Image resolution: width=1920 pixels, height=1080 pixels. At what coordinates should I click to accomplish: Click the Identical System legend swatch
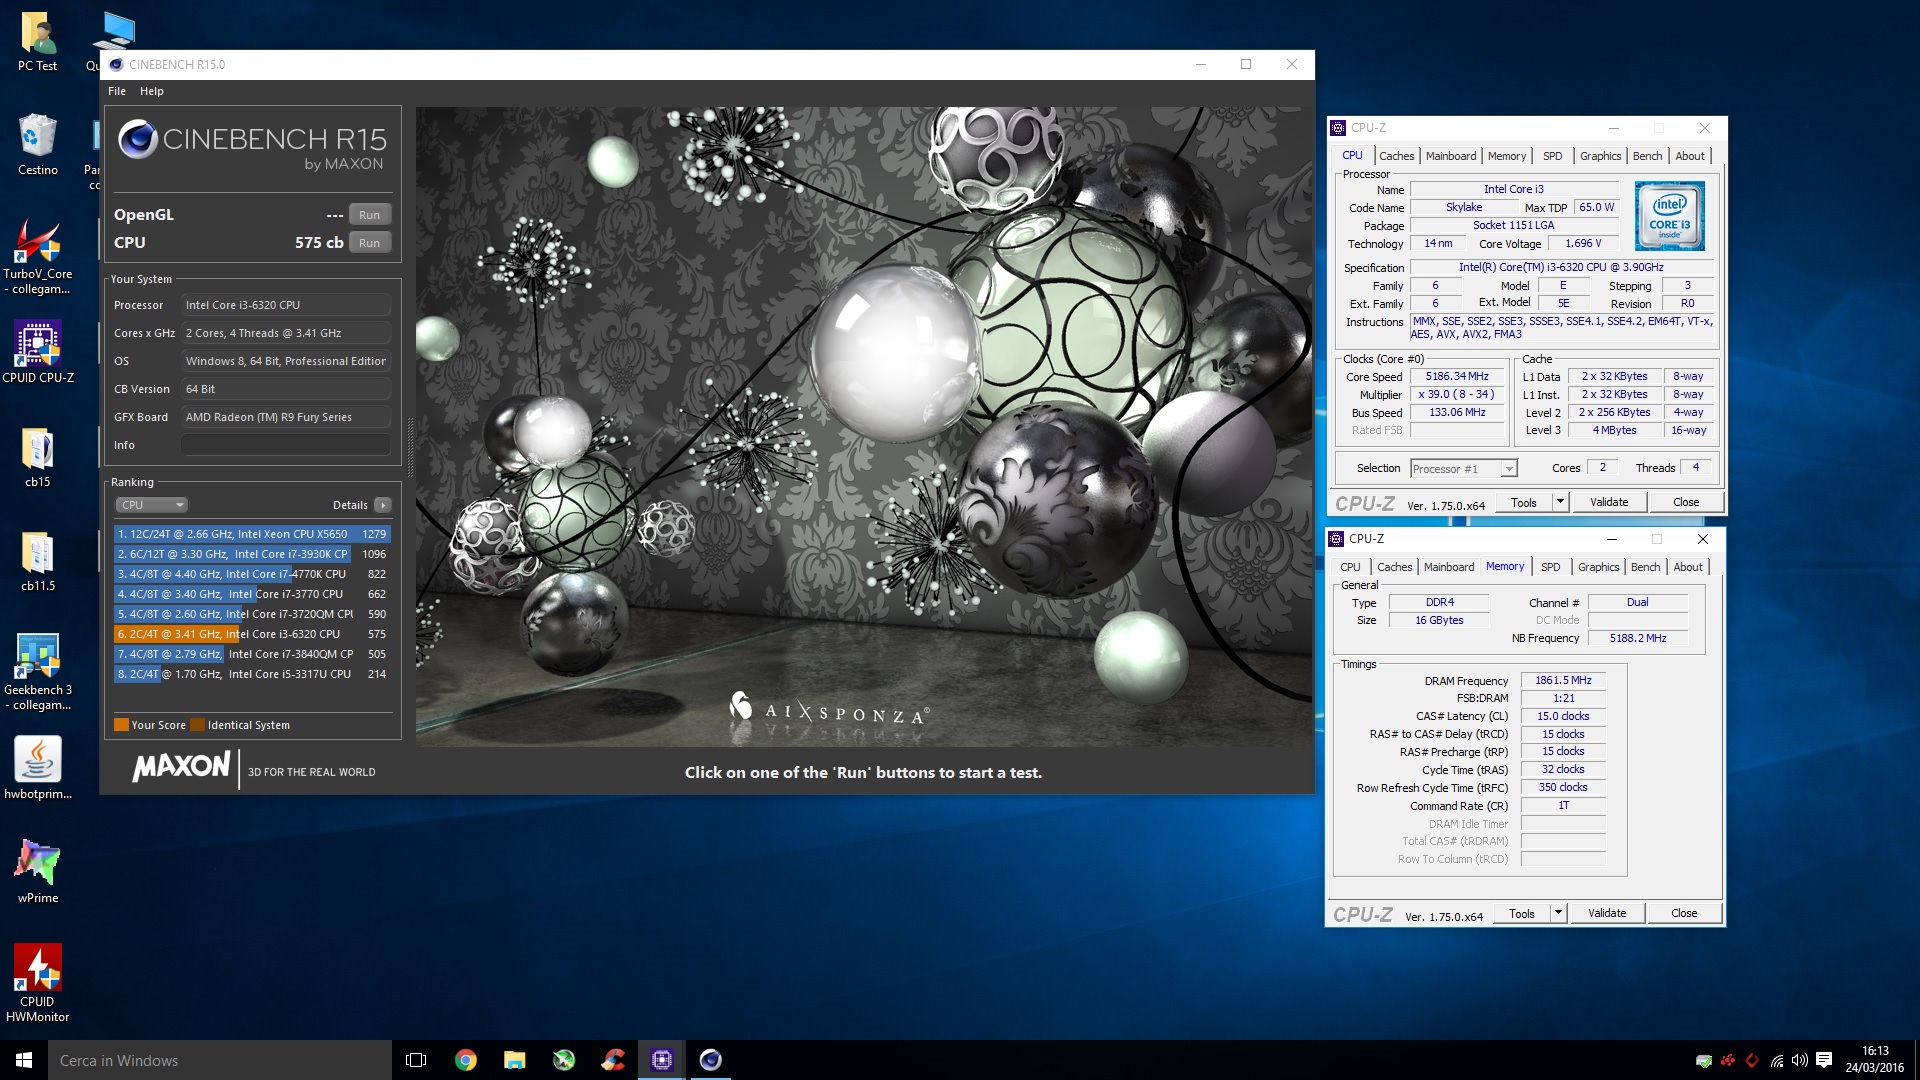tap(198, 725)
